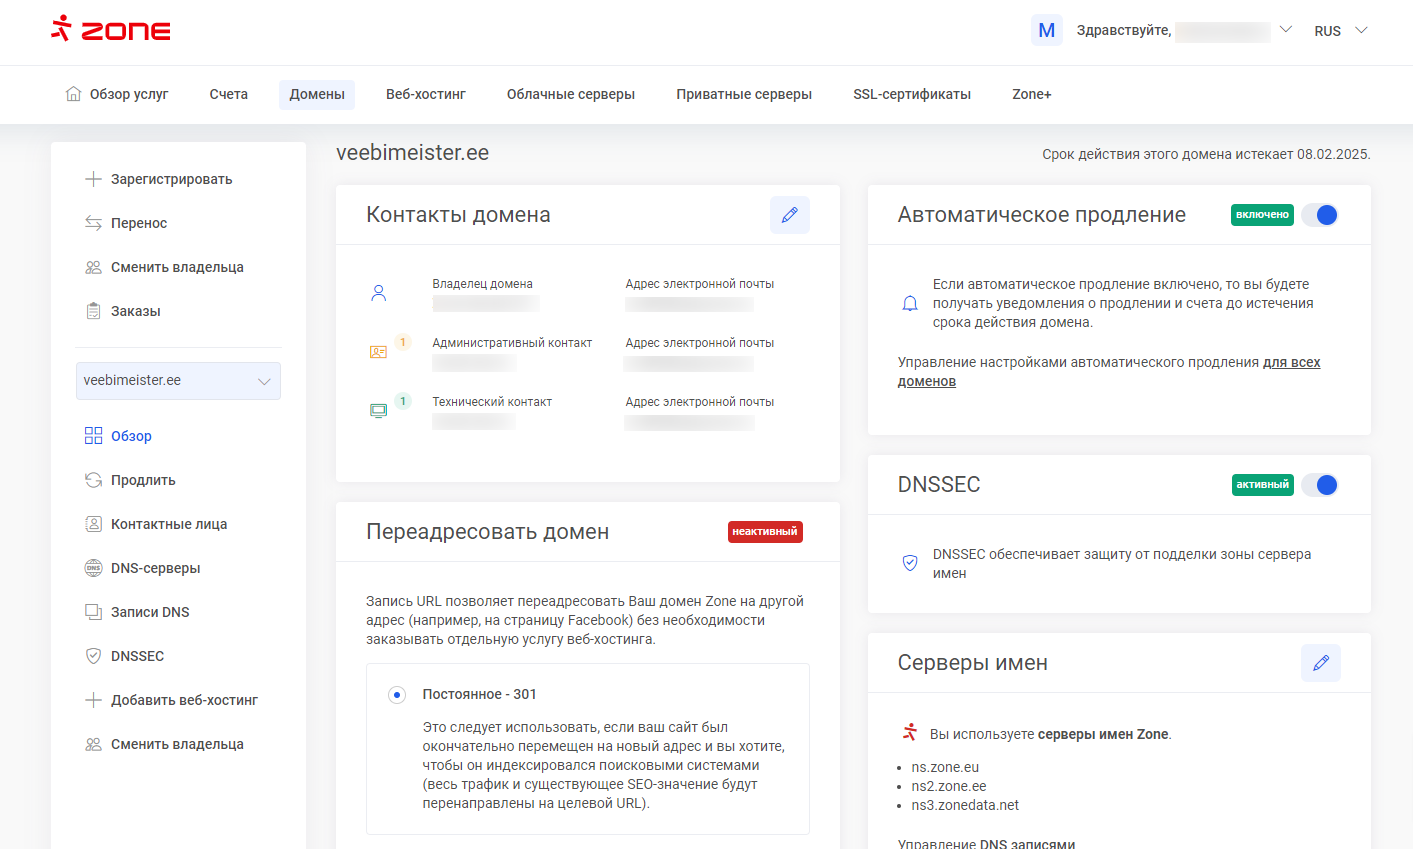Edit domain contacts with pencil icon
Viewport: 1413px width, 849px height.
(x=789, y=215)
